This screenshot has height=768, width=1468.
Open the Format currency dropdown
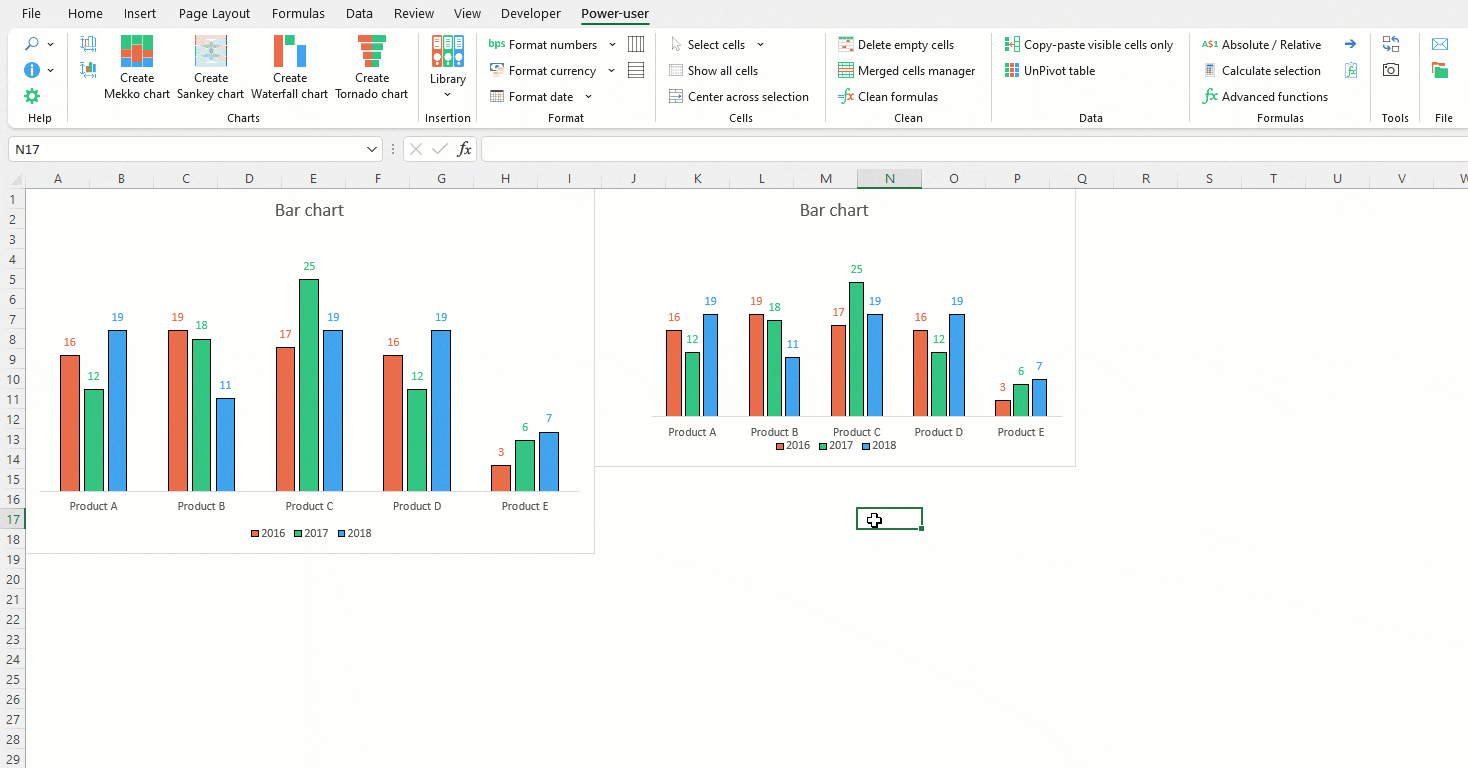click(611, 70)
